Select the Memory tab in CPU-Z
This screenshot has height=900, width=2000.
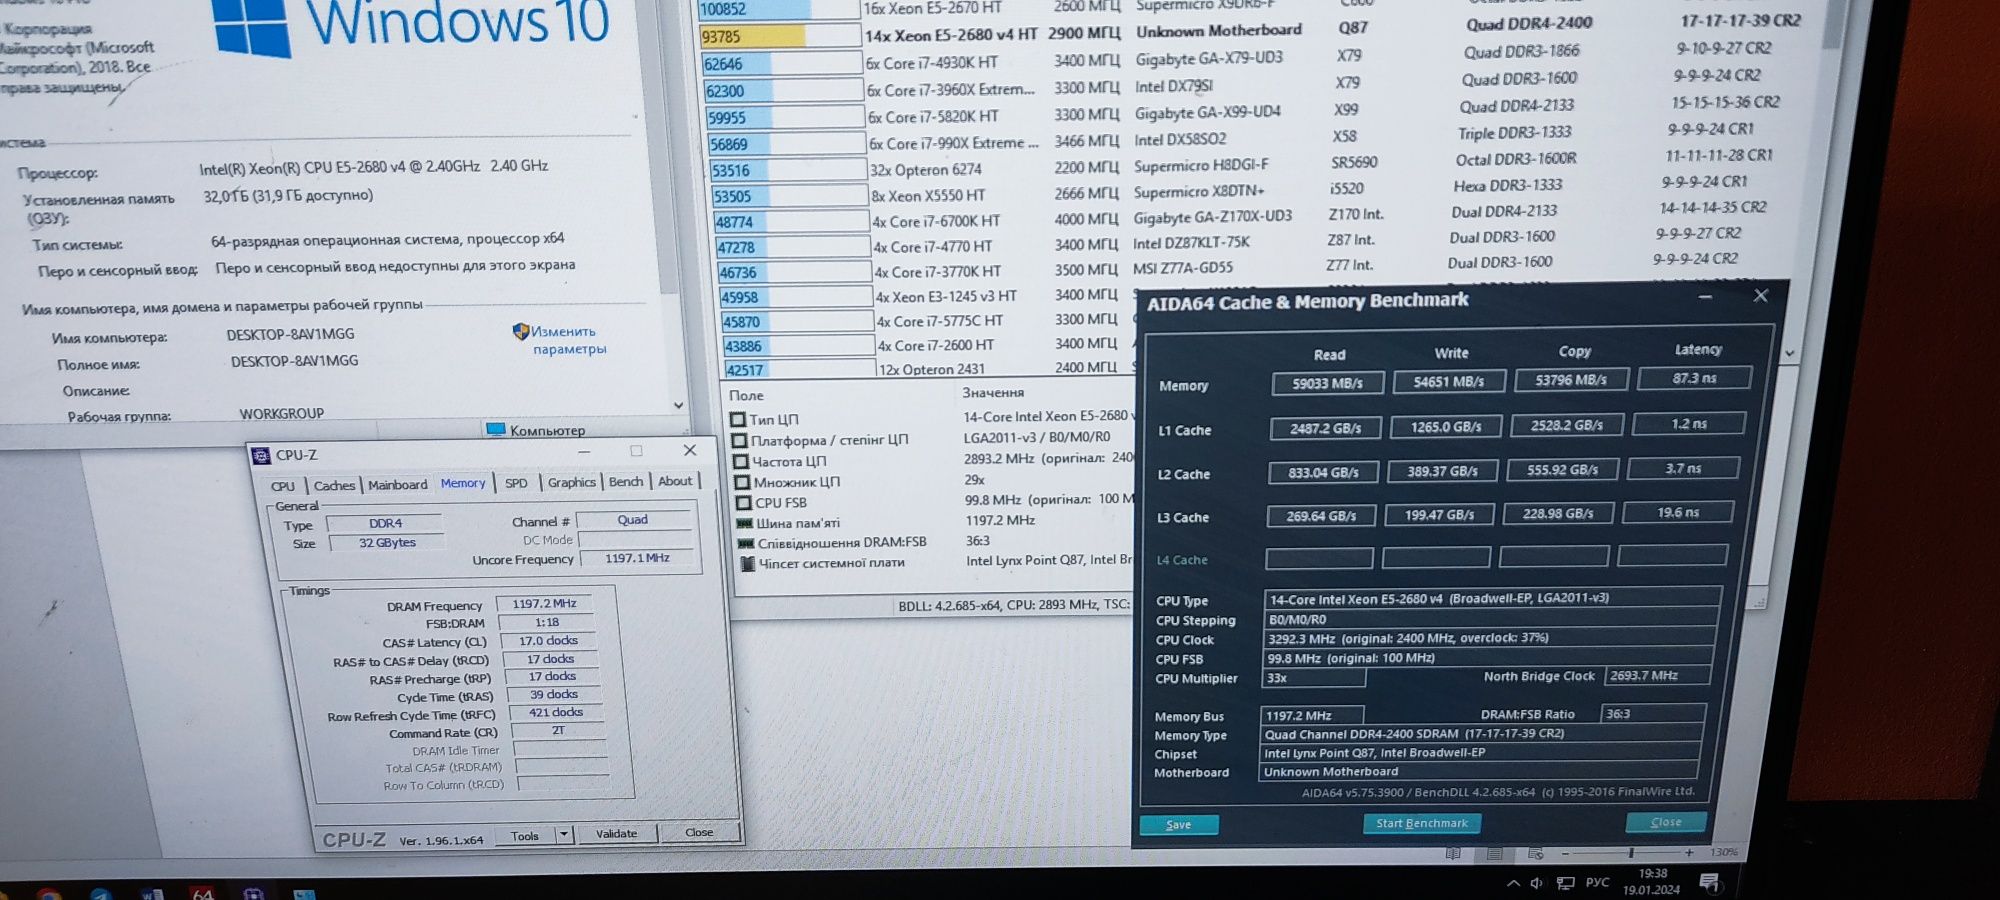[x=463, y=483]
